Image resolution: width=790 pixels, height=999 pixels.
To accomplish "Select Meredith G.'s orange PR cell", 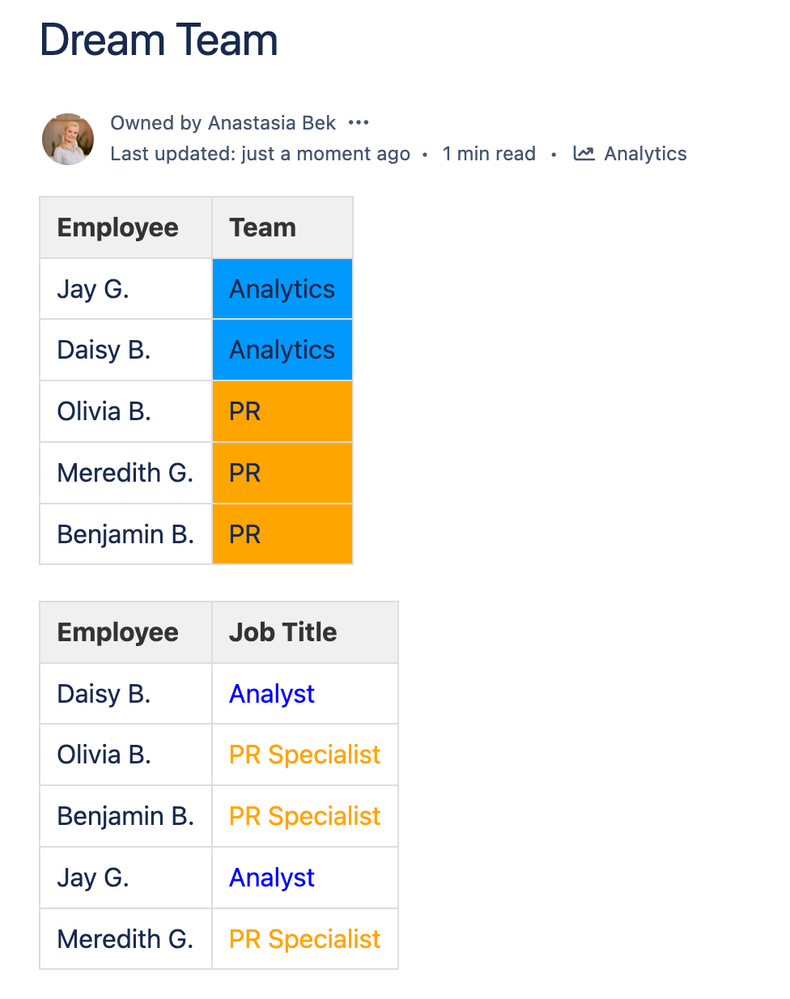I will click(282, 473).
